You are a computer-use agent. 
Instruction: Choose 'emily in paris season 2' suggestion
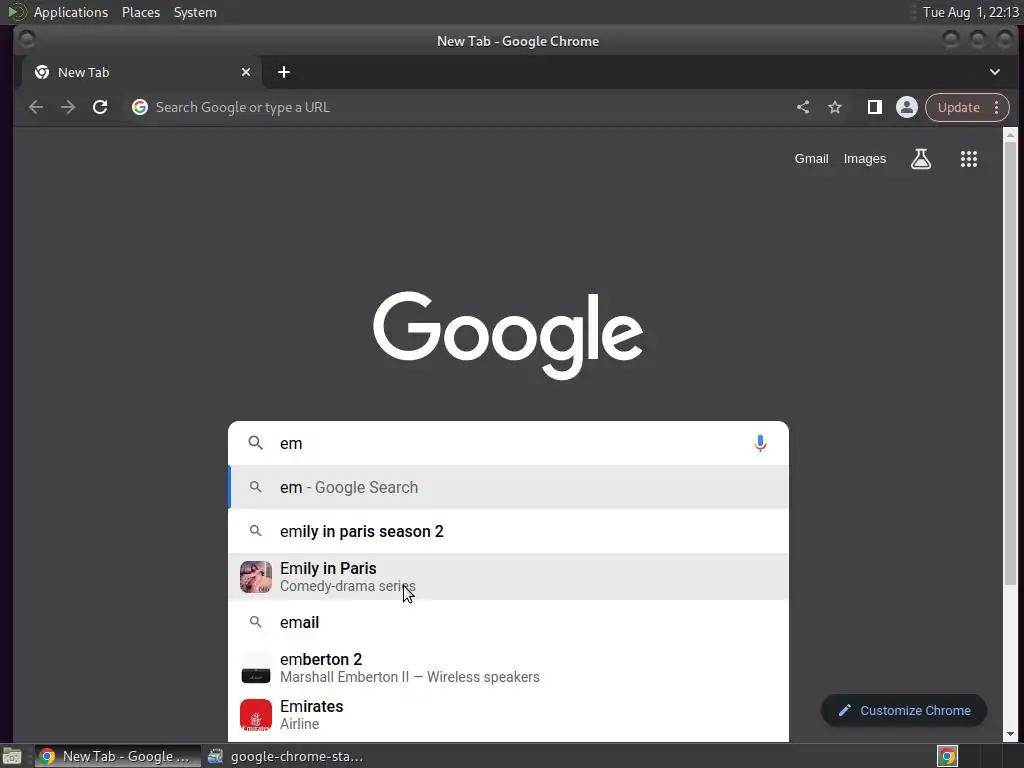(508, 531)
